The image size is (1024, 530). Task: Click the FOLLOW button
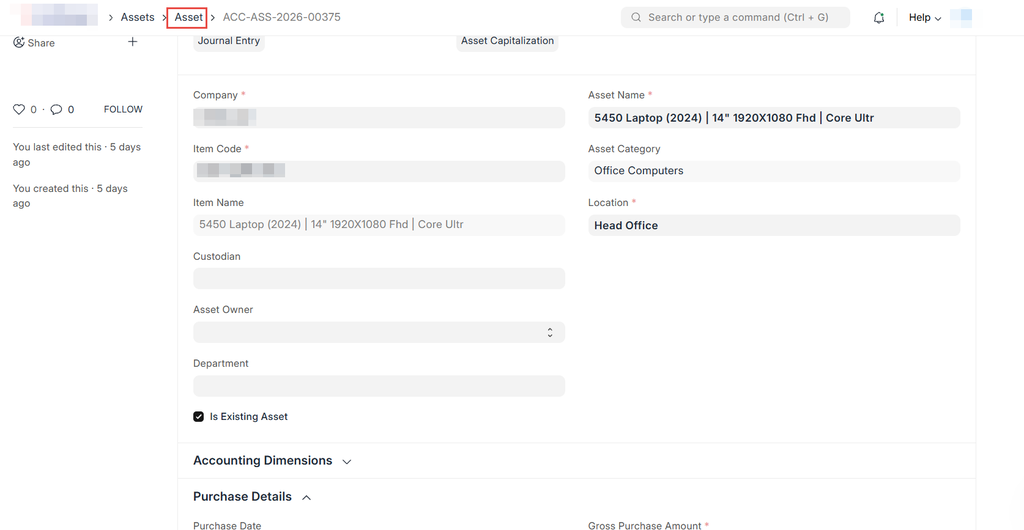coord(123,109)
